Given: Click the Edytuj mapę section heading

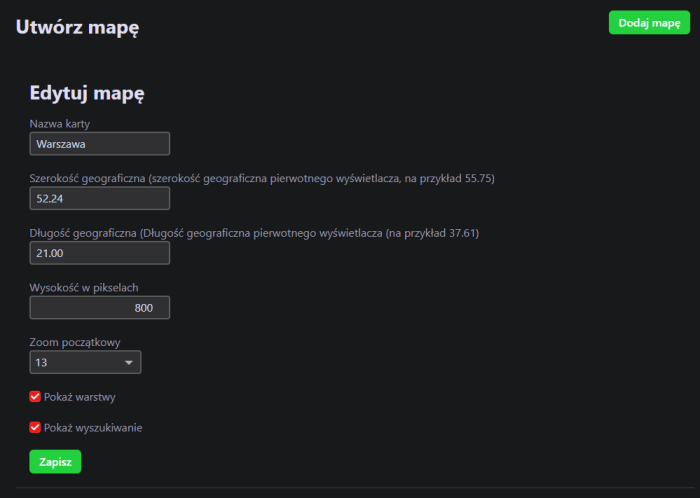Looking at the screenshot, I should (x=87, y=94).
